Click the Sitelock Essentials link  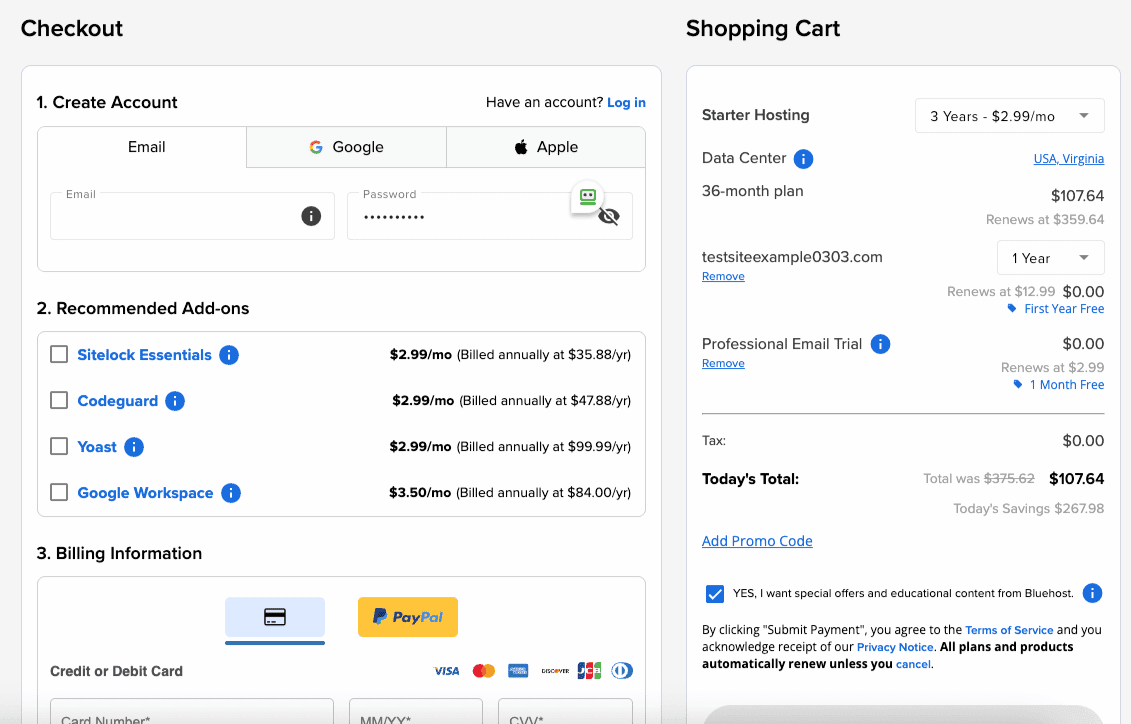(x=144, y=355)
